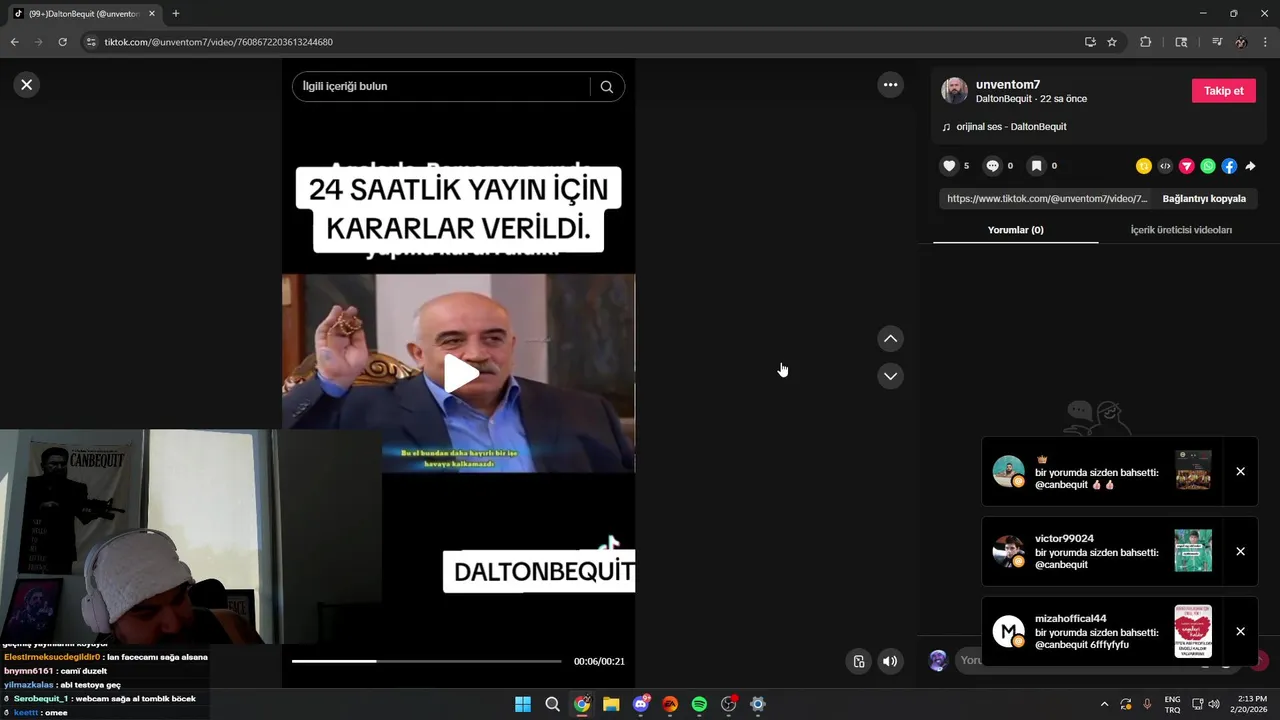The height and width of the screenshot is (720, 1280).
Task: Seek on the video progress bar
Action: pyautogui.click(x=426, y=661)
